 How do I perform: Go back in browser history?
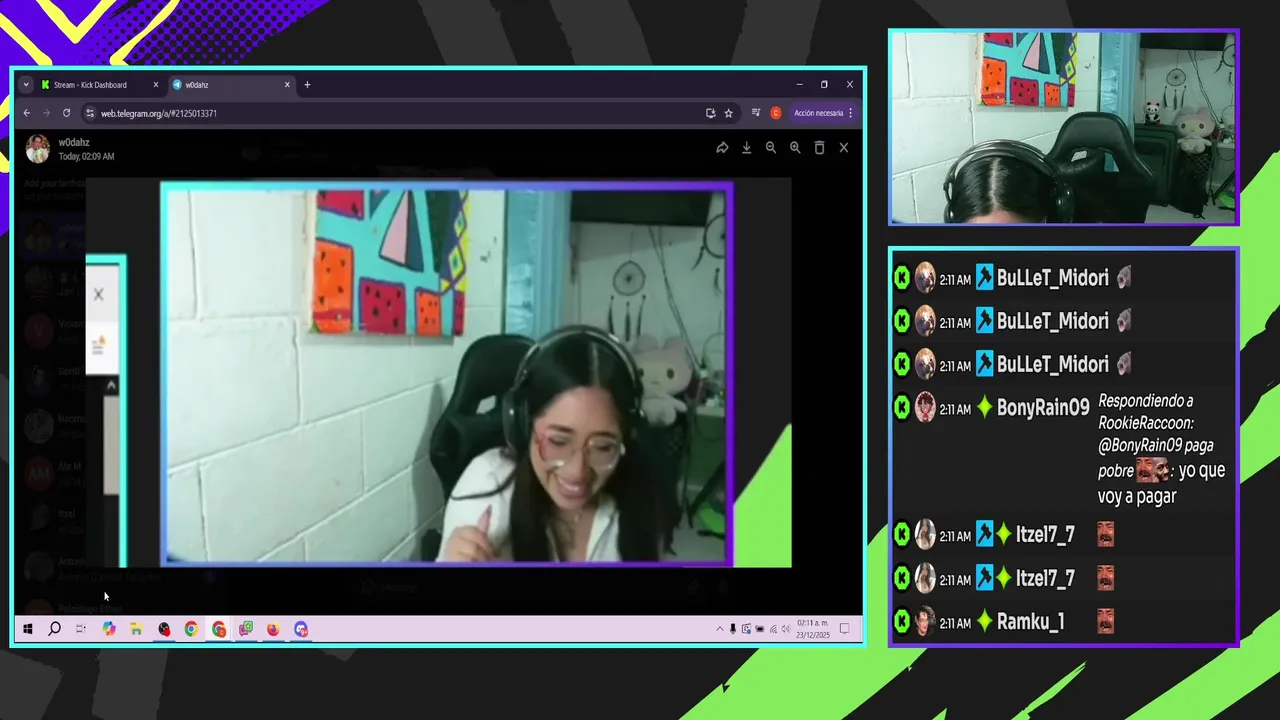point(27,113)
